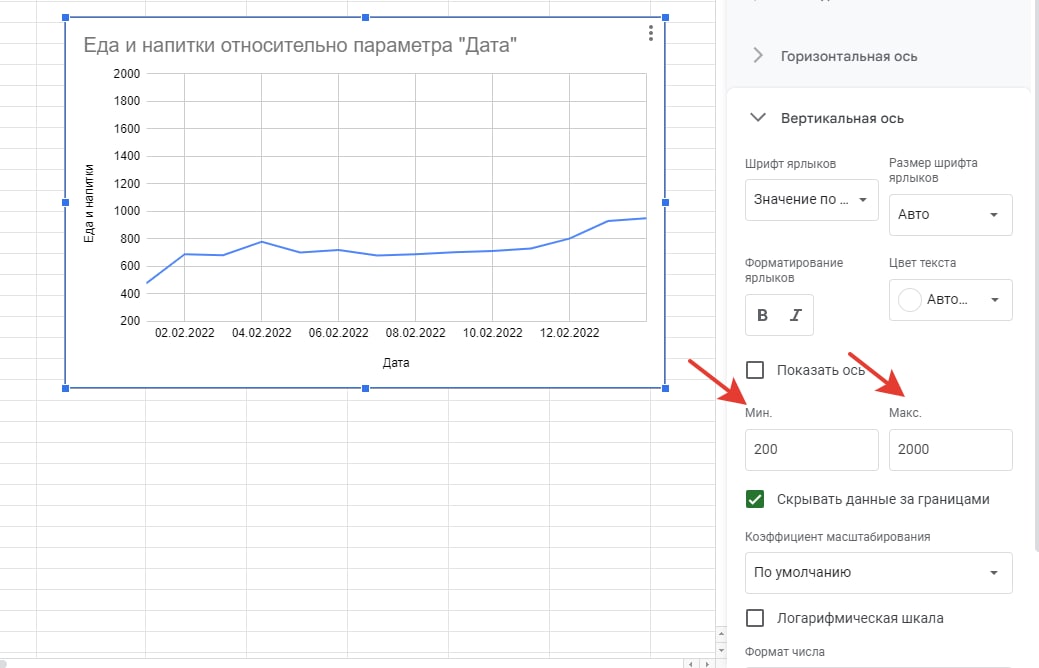1039x668 pixels.
Task: Click the bottom-right chart resize handle
Action: [x=665, y=388]
